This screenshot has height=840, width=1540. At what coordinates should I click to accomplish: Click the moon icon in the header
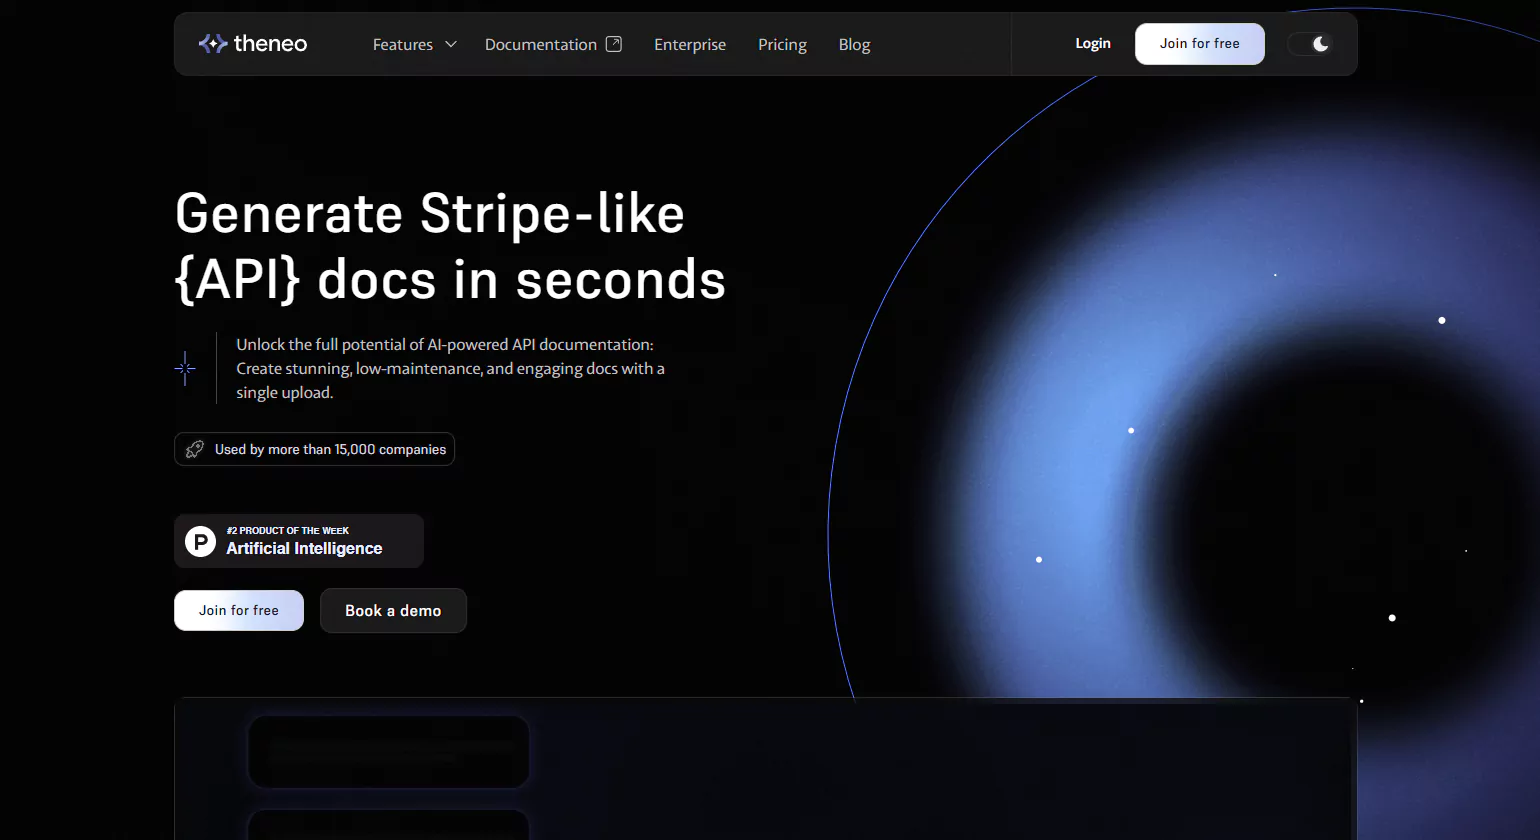click(x=1320, y=44)
